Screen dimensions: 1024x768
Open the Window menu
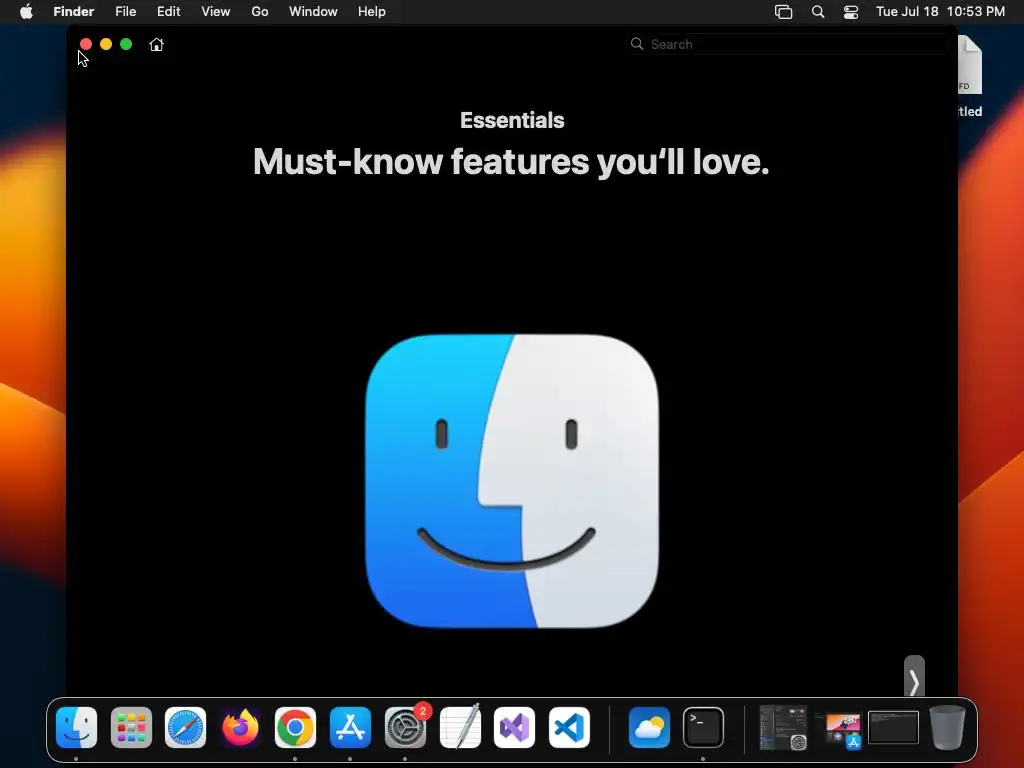(x=313, y=12)
